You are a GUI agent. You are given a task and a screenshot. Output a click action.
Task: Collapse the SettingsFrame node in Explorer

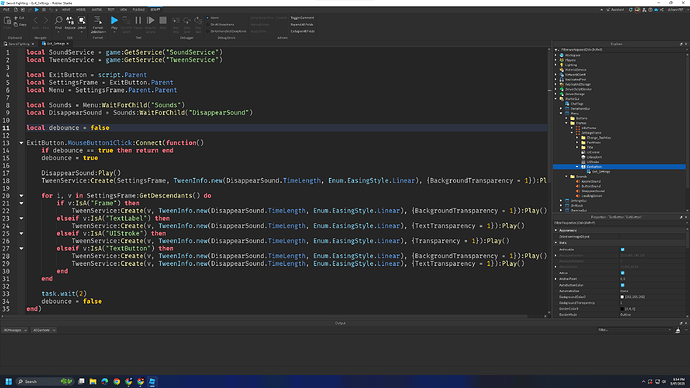(572, 133)
